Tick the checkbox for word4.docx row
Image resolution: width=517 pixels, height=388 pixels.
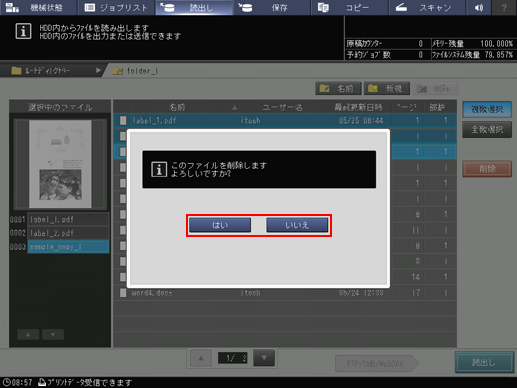tap(123, 293)
